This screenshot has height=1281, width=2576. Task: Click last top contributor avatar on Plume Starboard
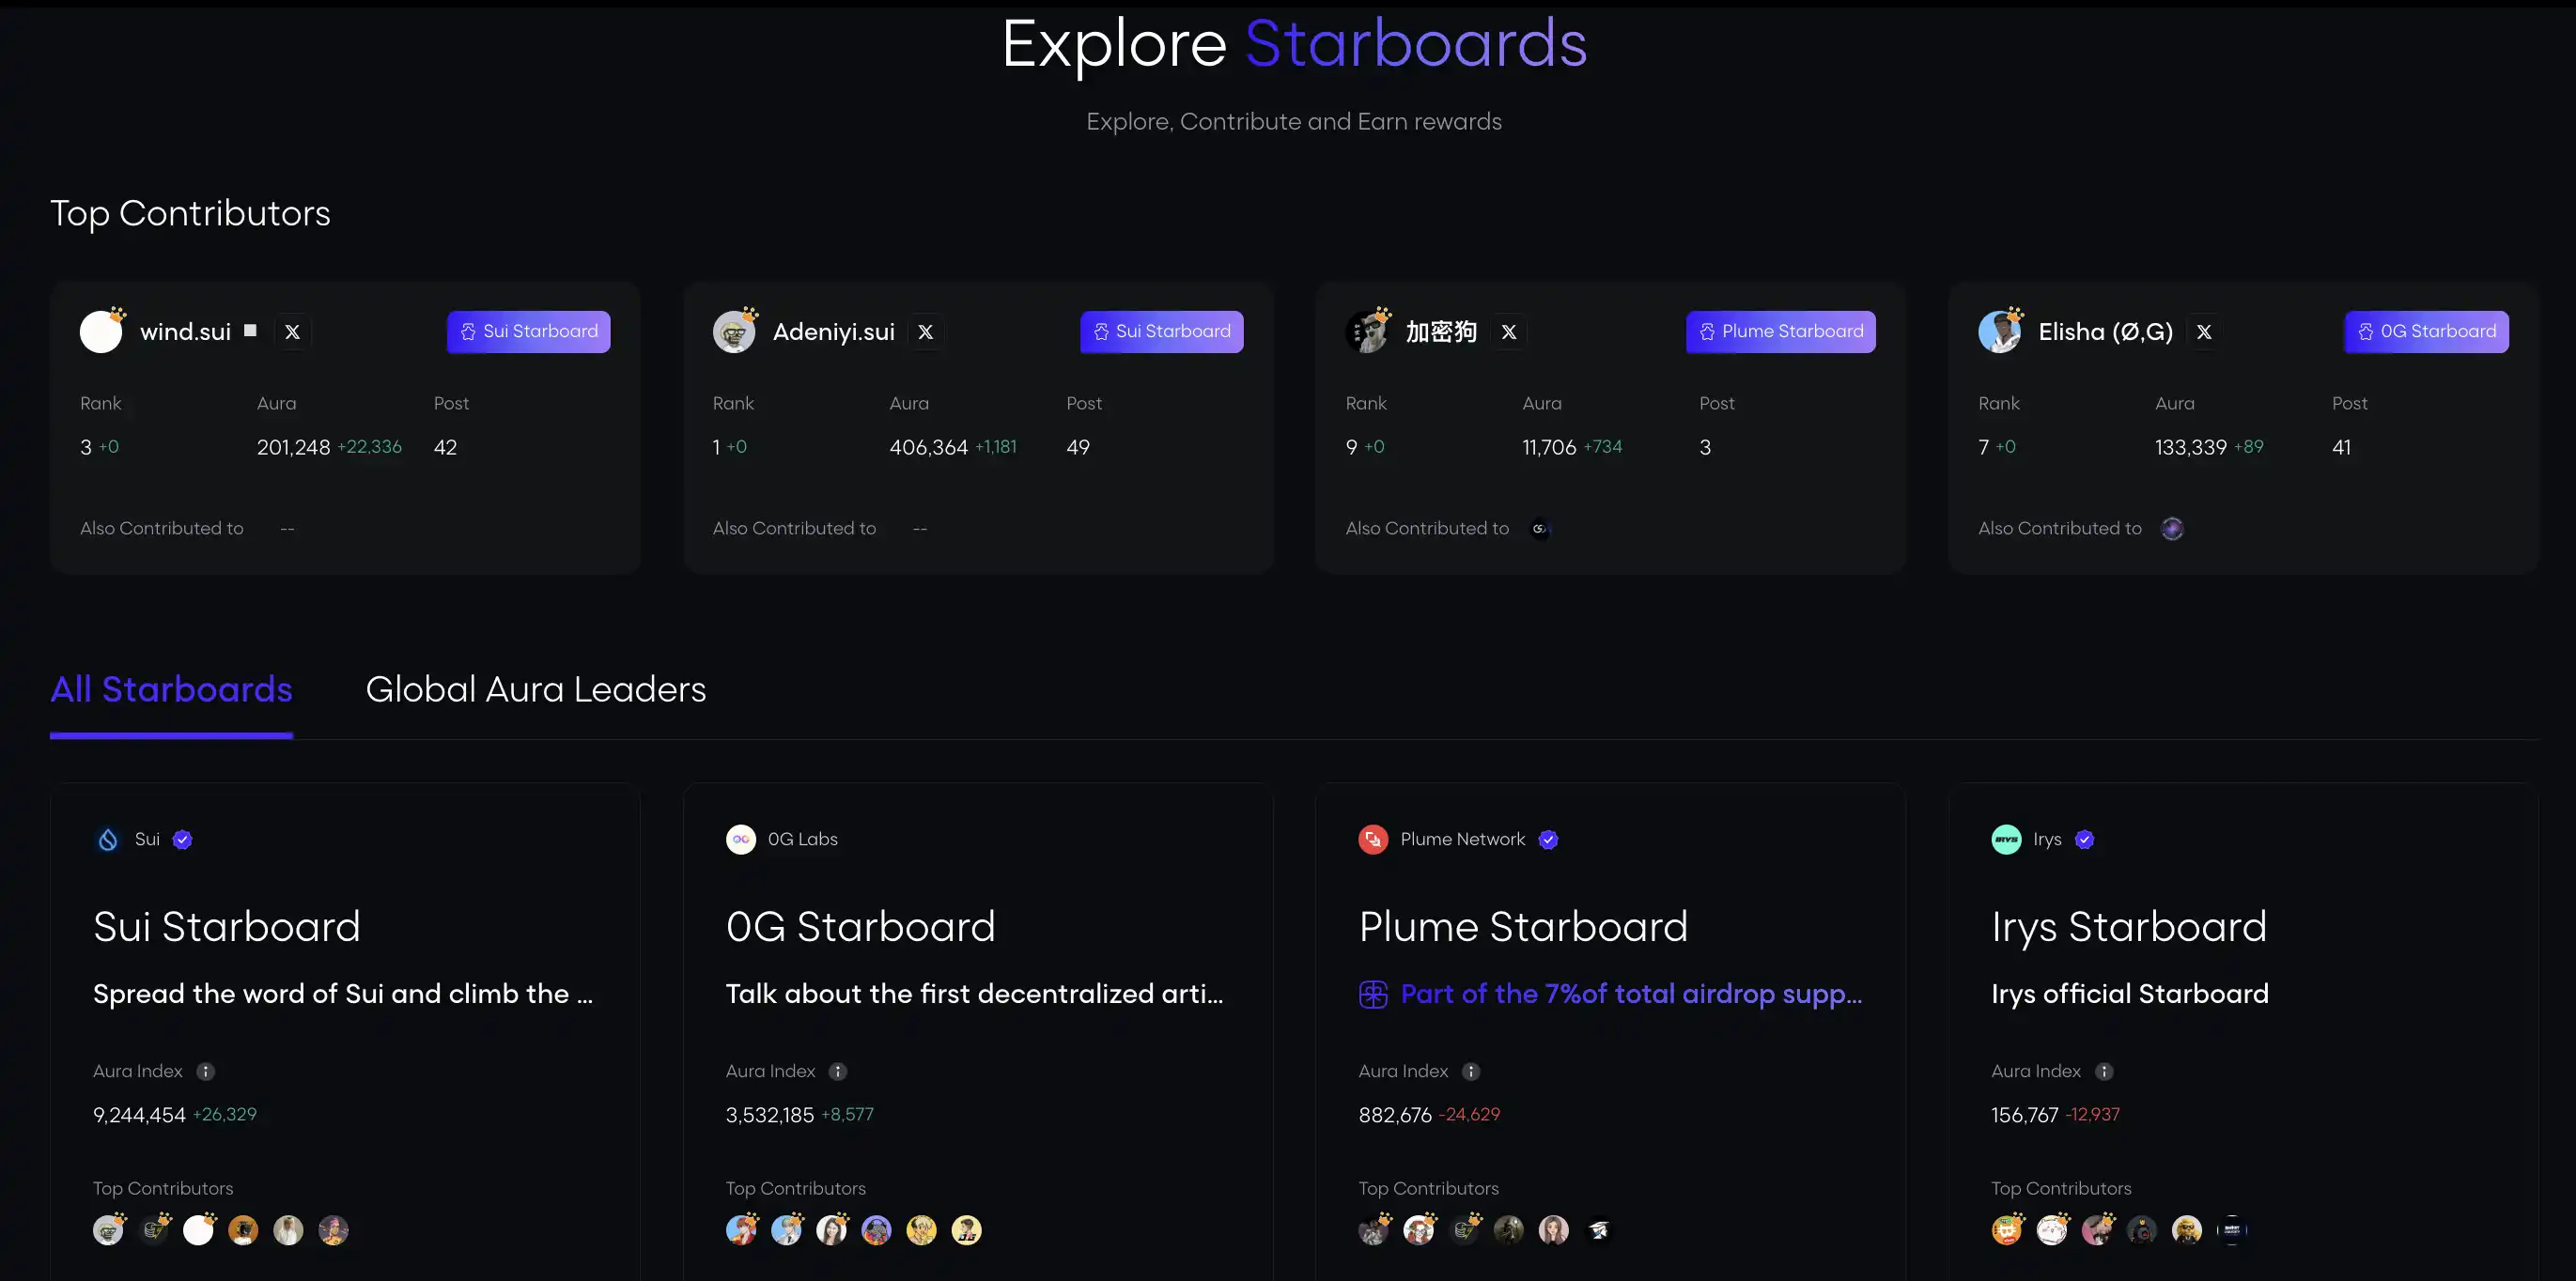pyautogui.click(x=1598, y=1230)
